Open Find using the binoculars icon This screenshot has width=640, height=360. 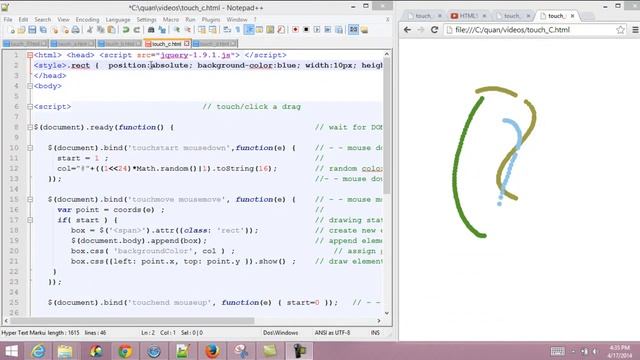tap(151, 30)
